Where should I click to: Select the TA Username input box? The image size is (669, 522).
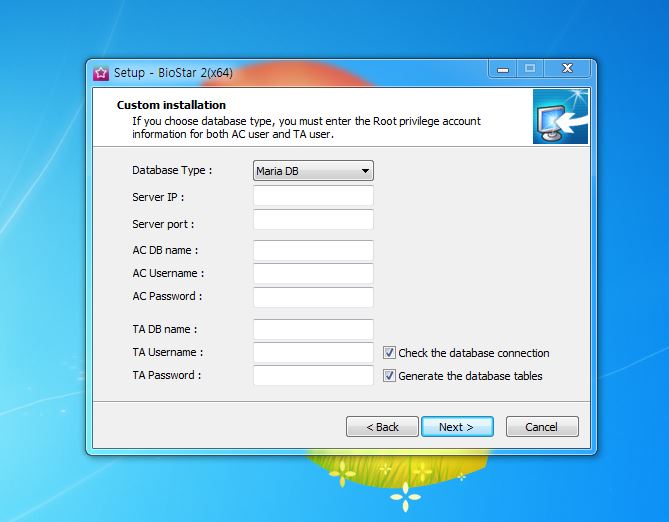313,353
